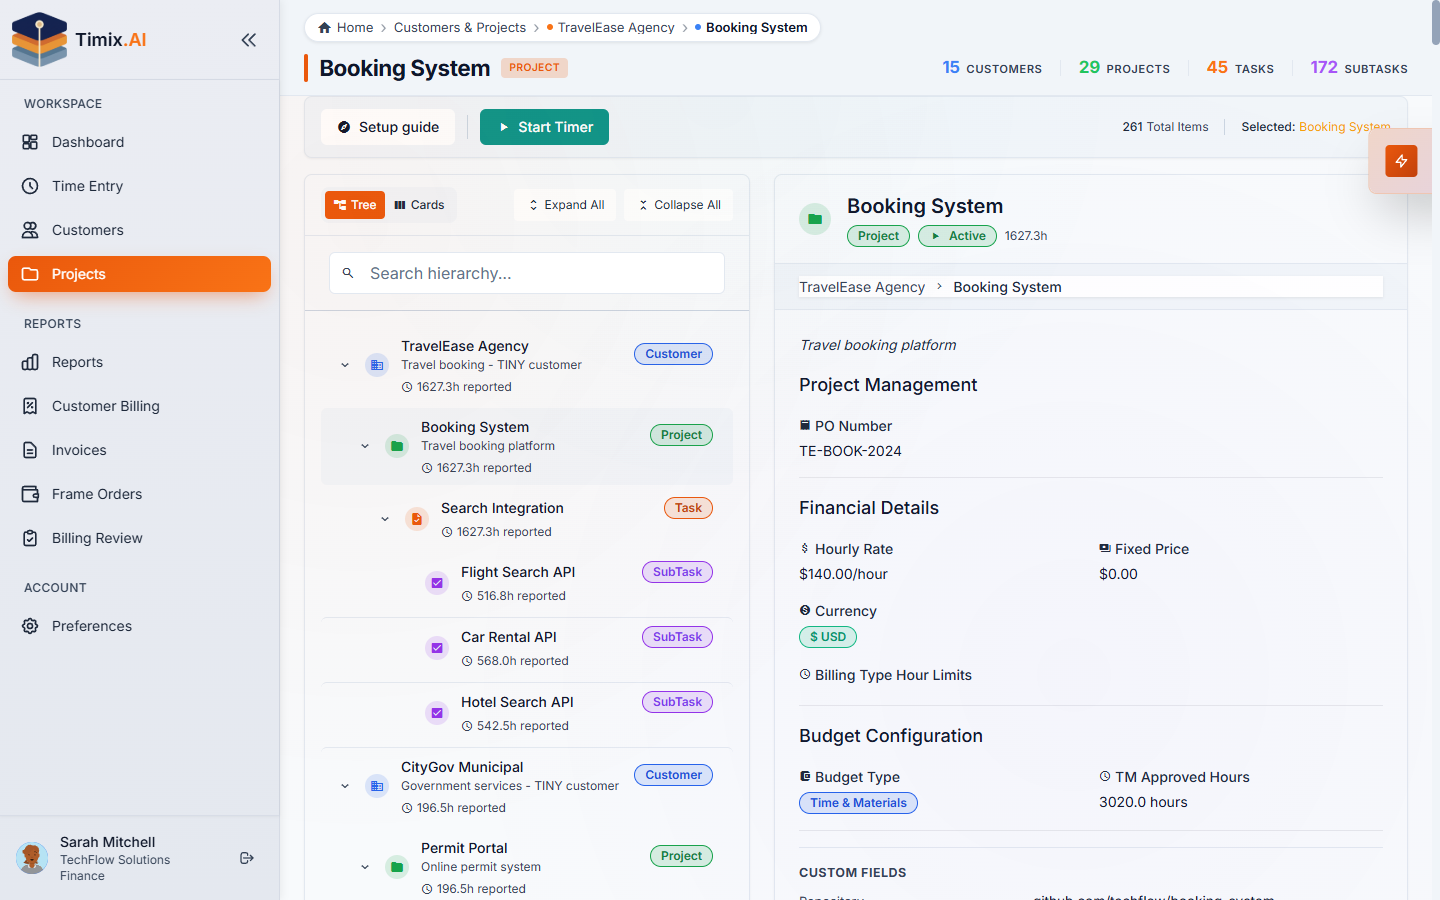Click the Car Rental API checkbox icon
This screenshot has width=1440, height=900.
(x=437, y=648)
